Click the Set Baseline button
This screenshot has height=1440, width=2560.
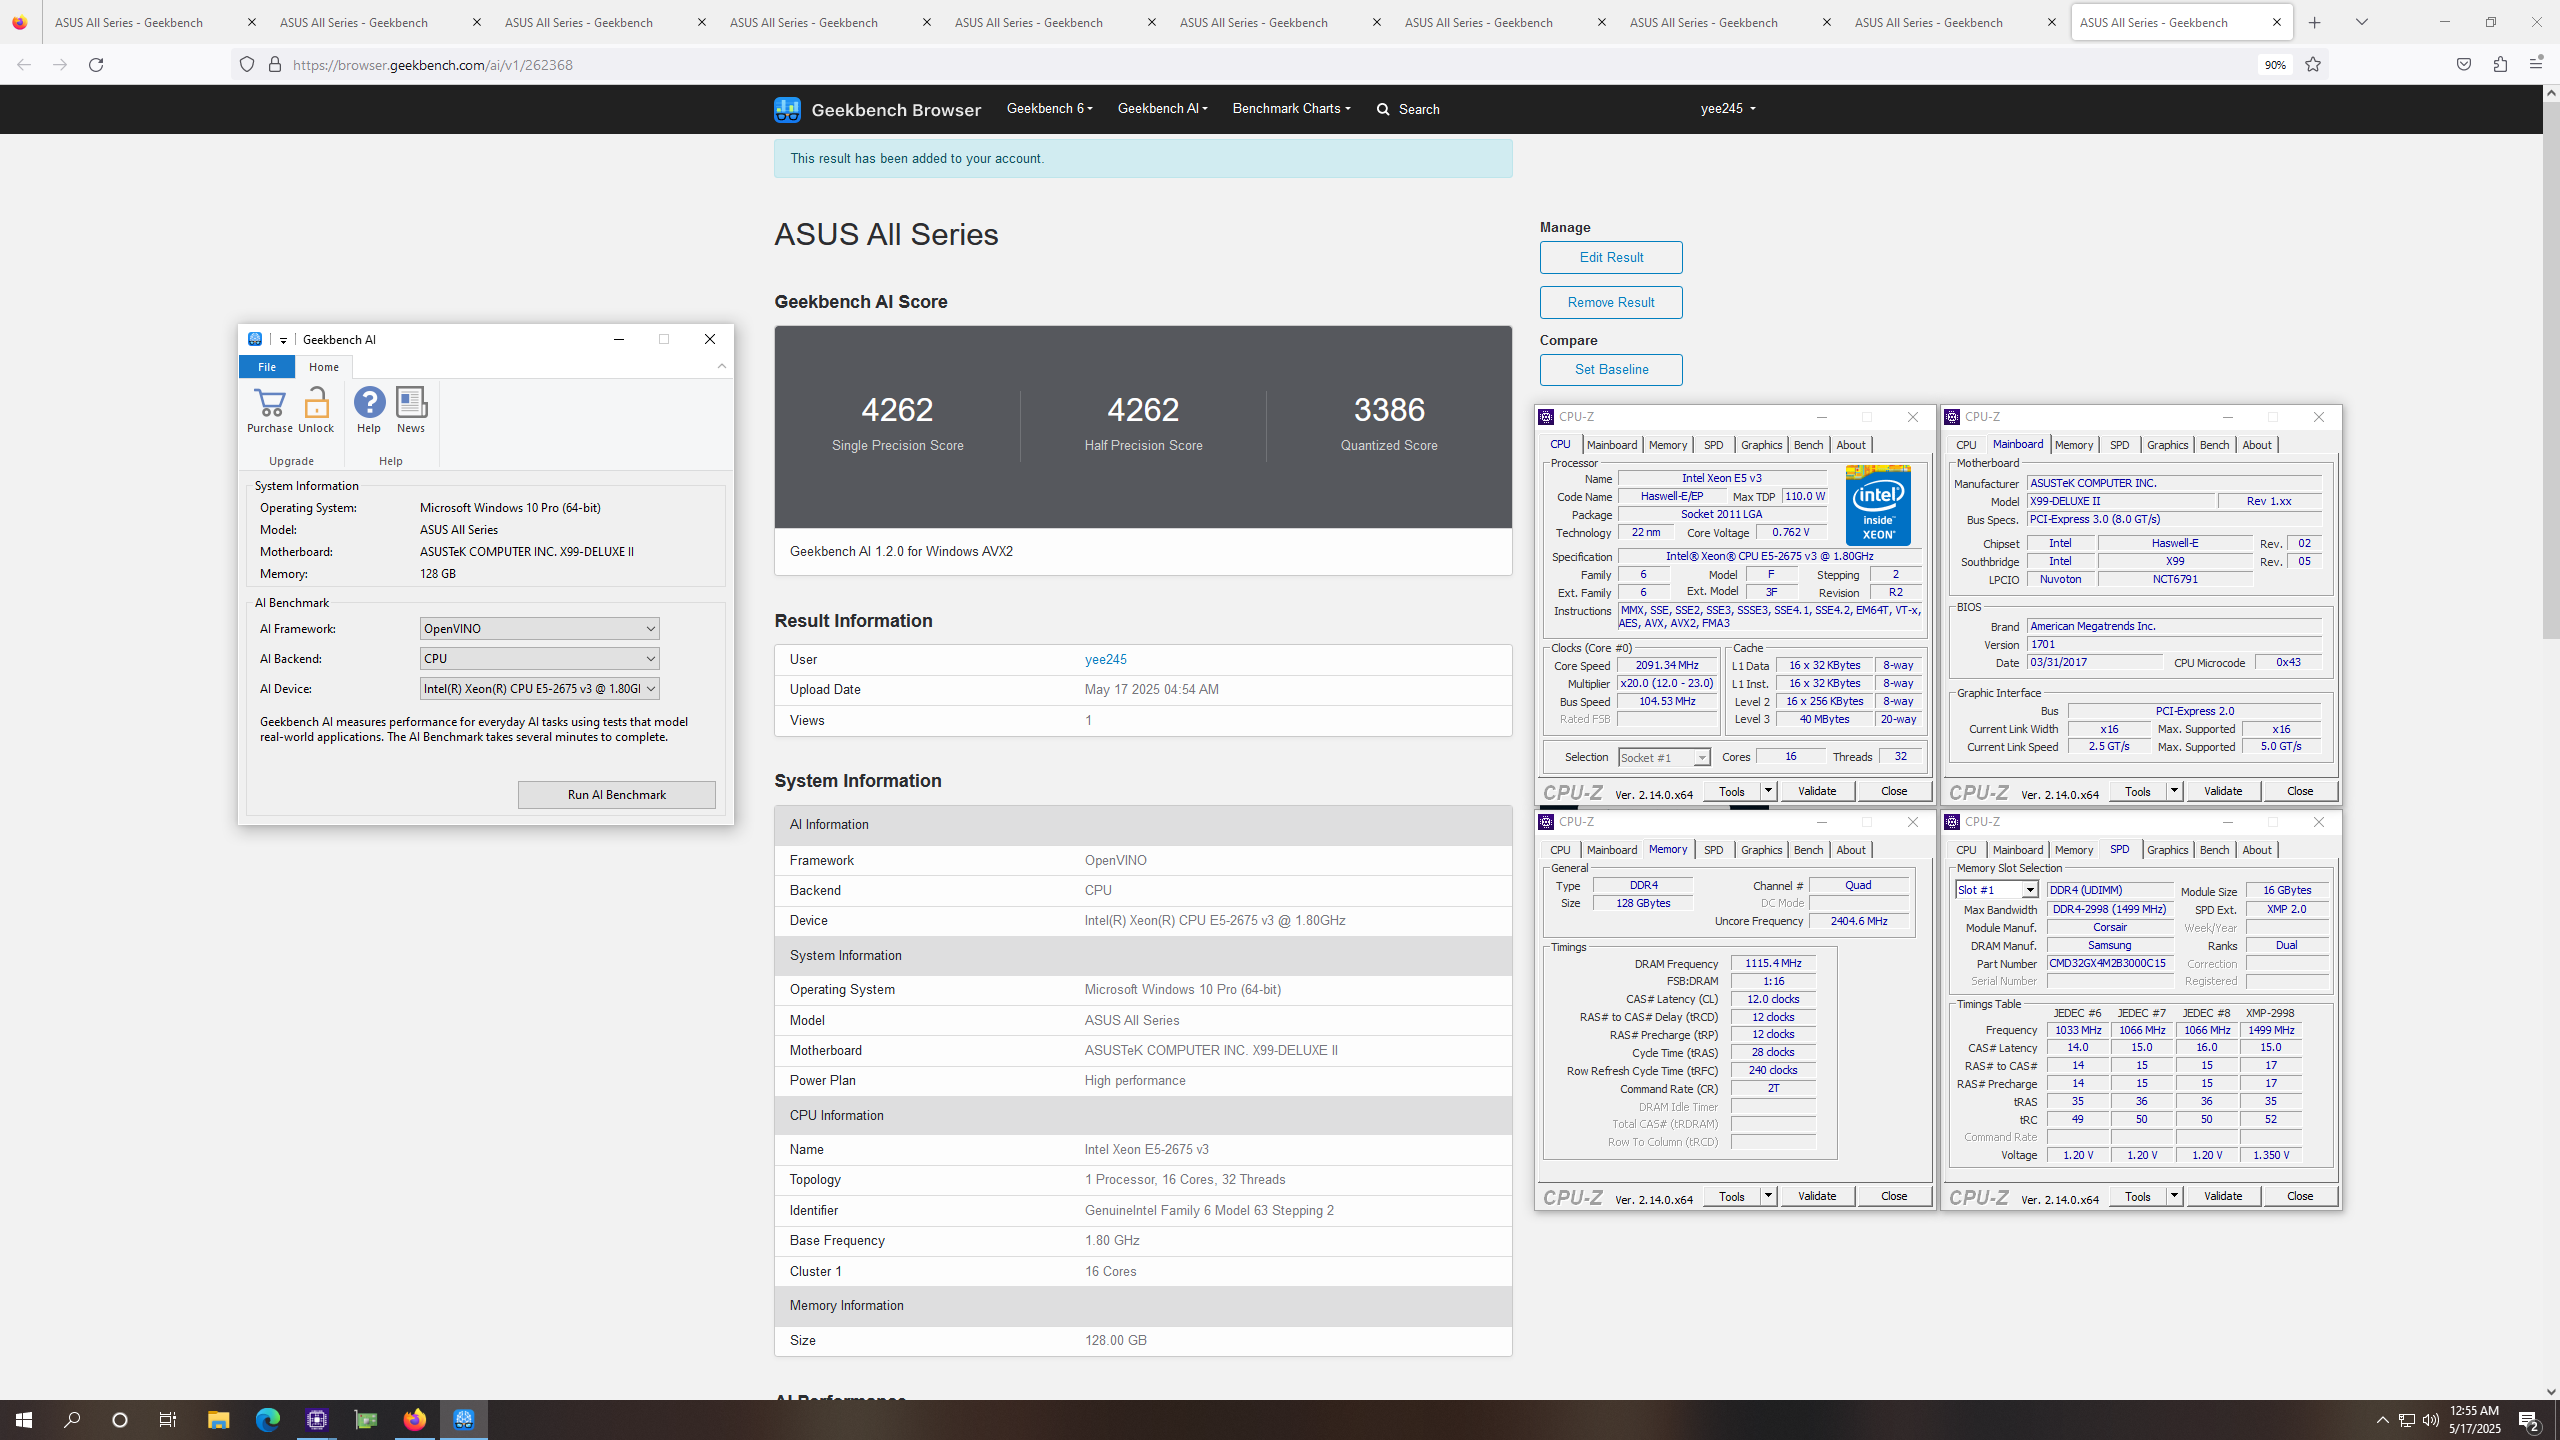coord(1611,369)
